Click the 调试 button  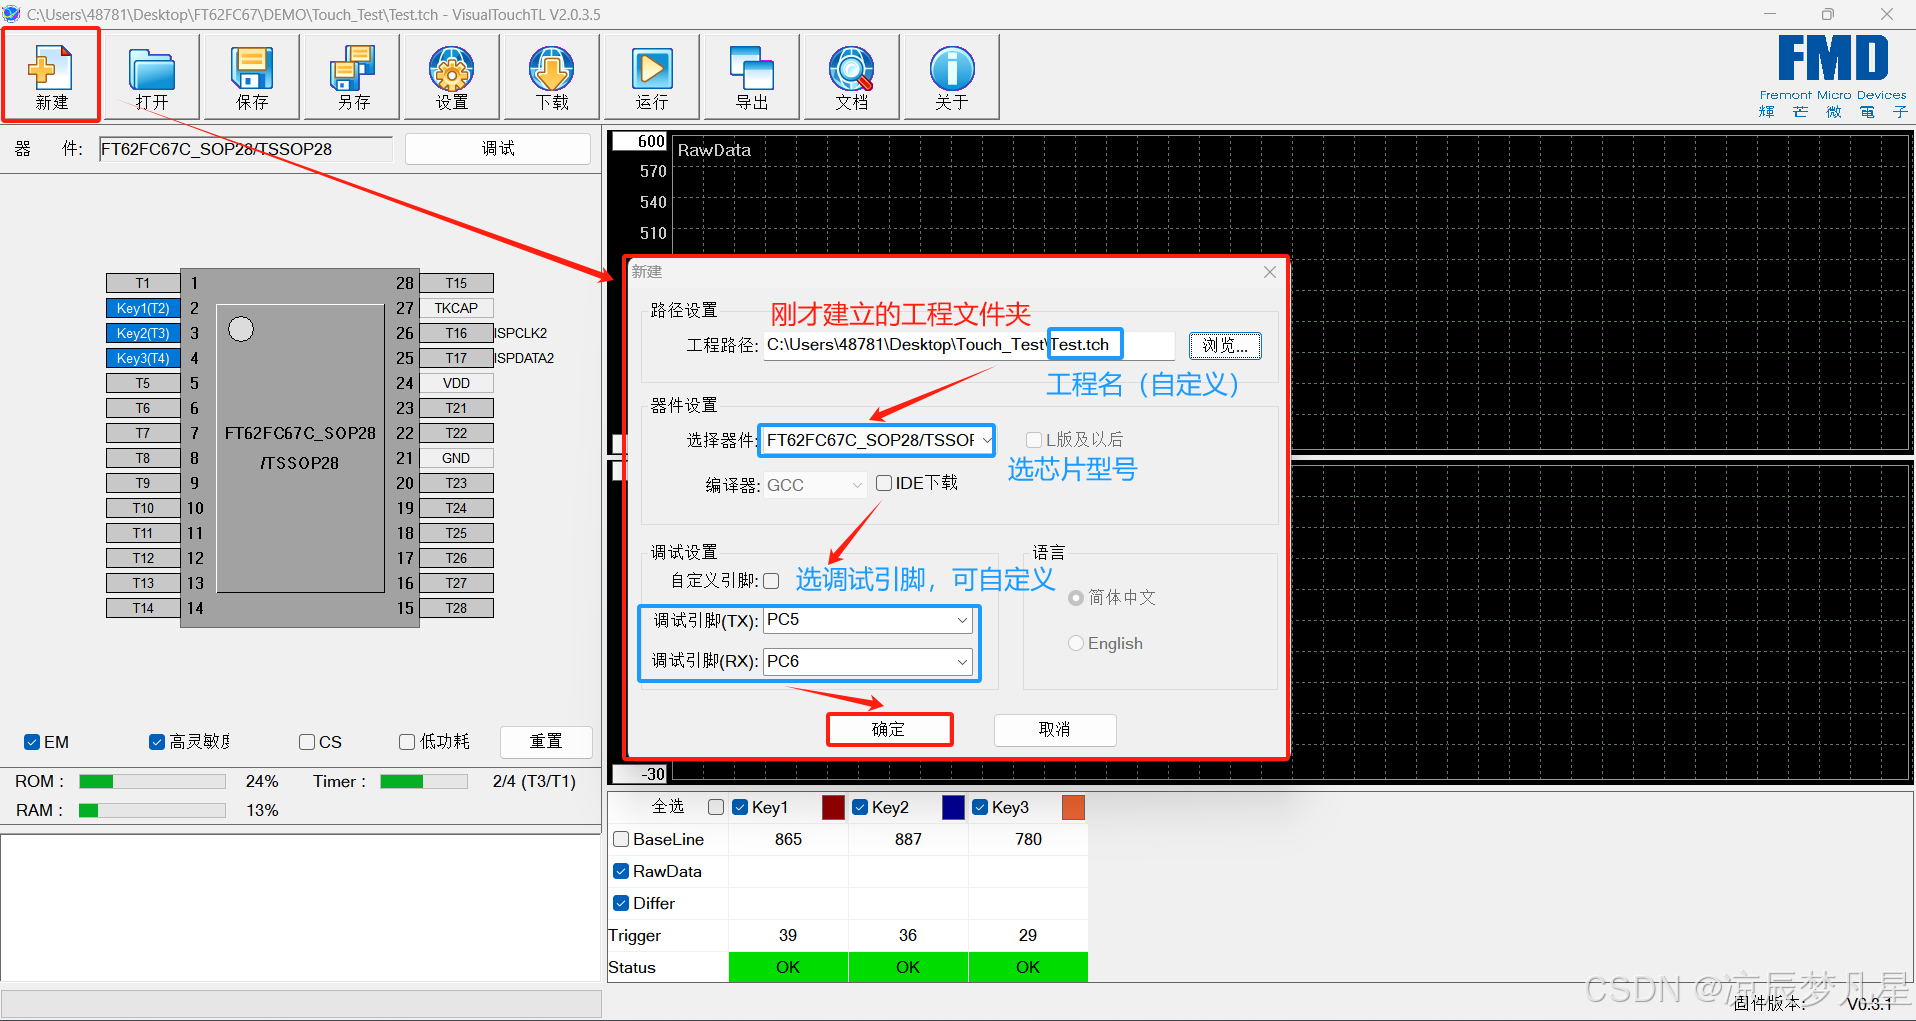498,148
